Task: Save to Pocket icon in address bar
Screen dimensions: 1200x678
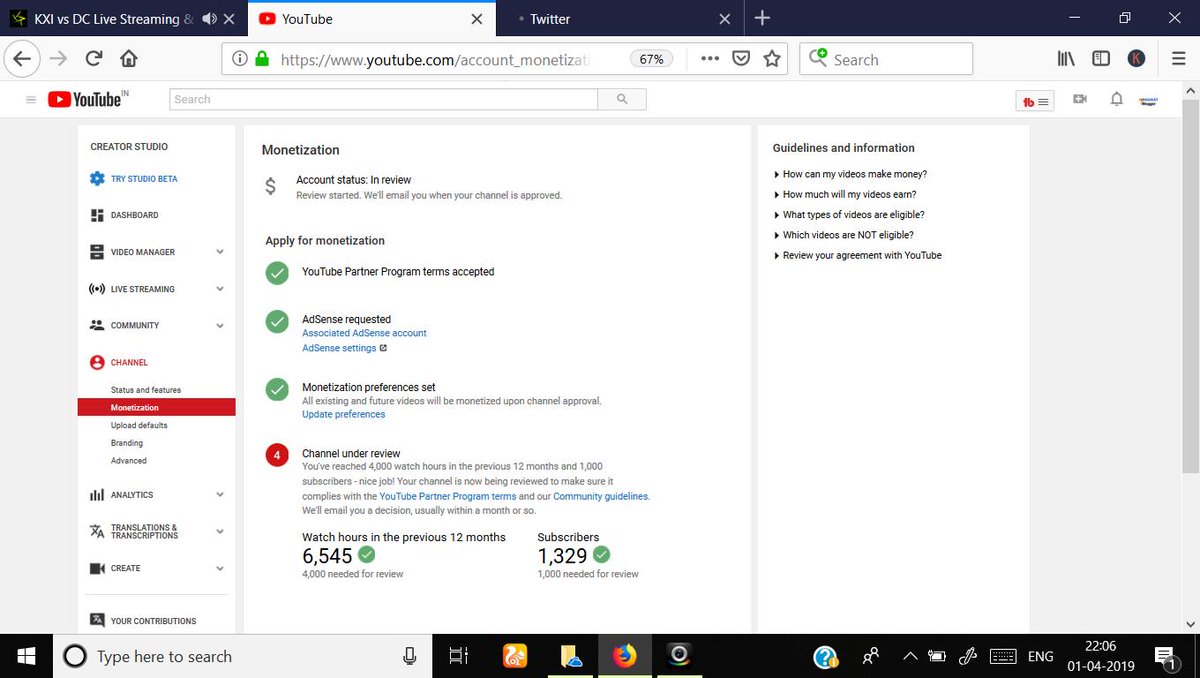Action: (741, 59)
